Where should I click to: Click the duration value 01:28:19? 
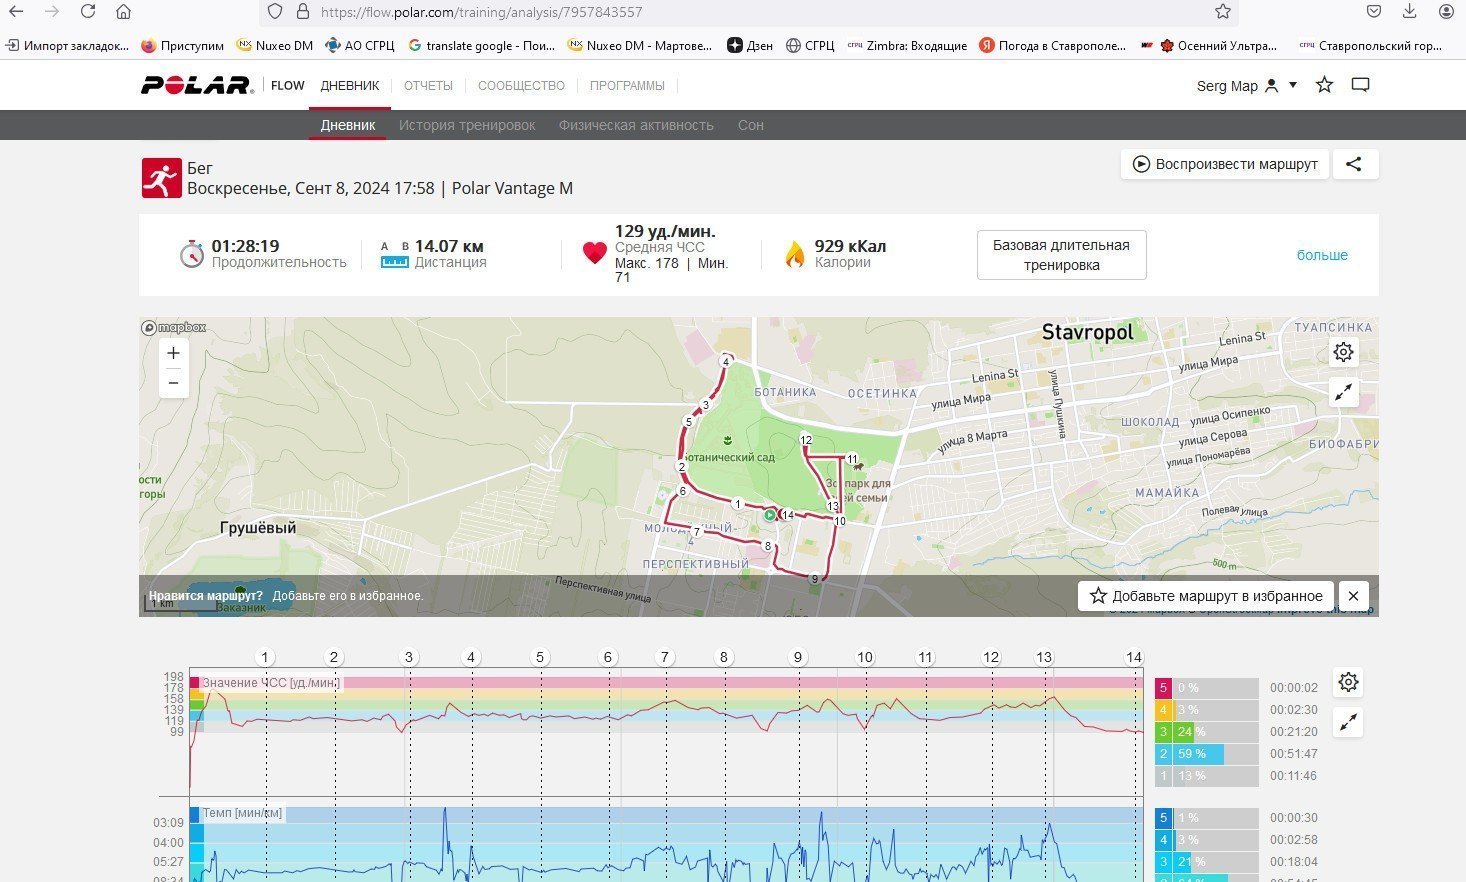(245, 246)
